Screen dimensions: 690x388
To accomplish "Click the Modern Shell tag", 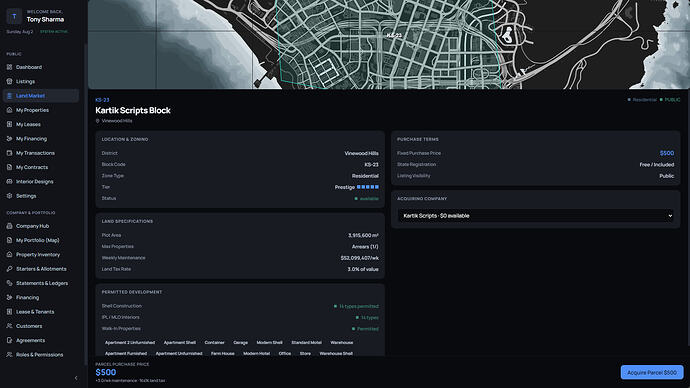I will point(269,343).
